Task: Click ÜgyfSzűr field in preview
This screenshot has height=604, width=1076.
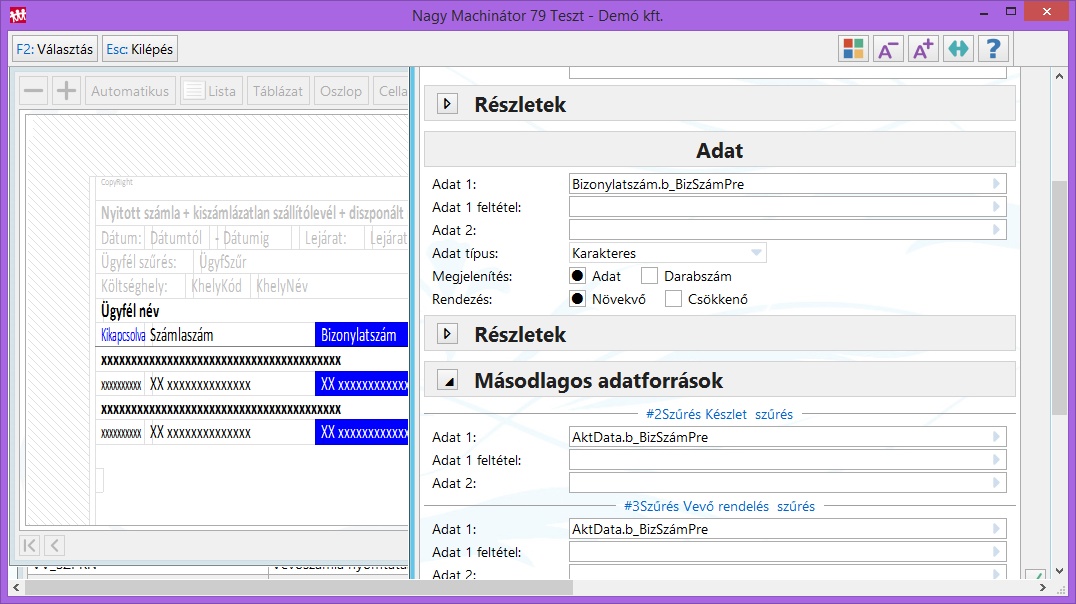Action: point(222,262)
